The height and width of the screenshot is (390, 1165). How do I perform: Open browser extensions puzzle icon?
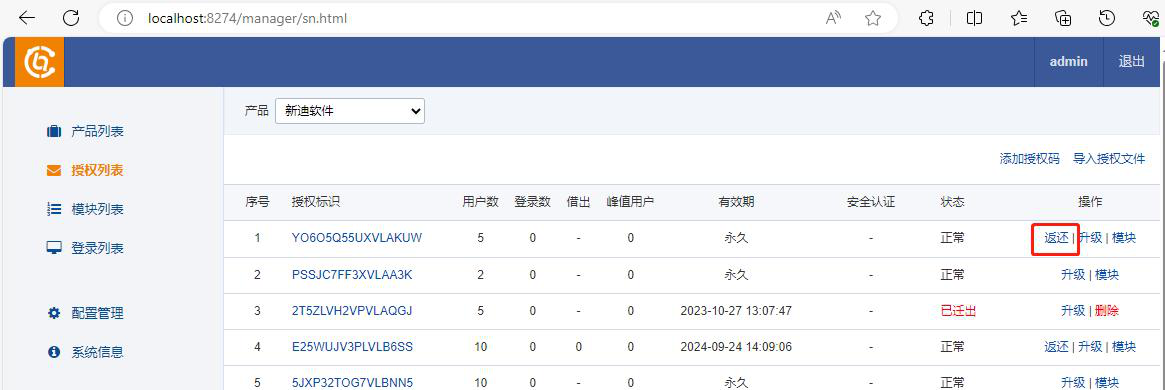click(x=927, y=19)
